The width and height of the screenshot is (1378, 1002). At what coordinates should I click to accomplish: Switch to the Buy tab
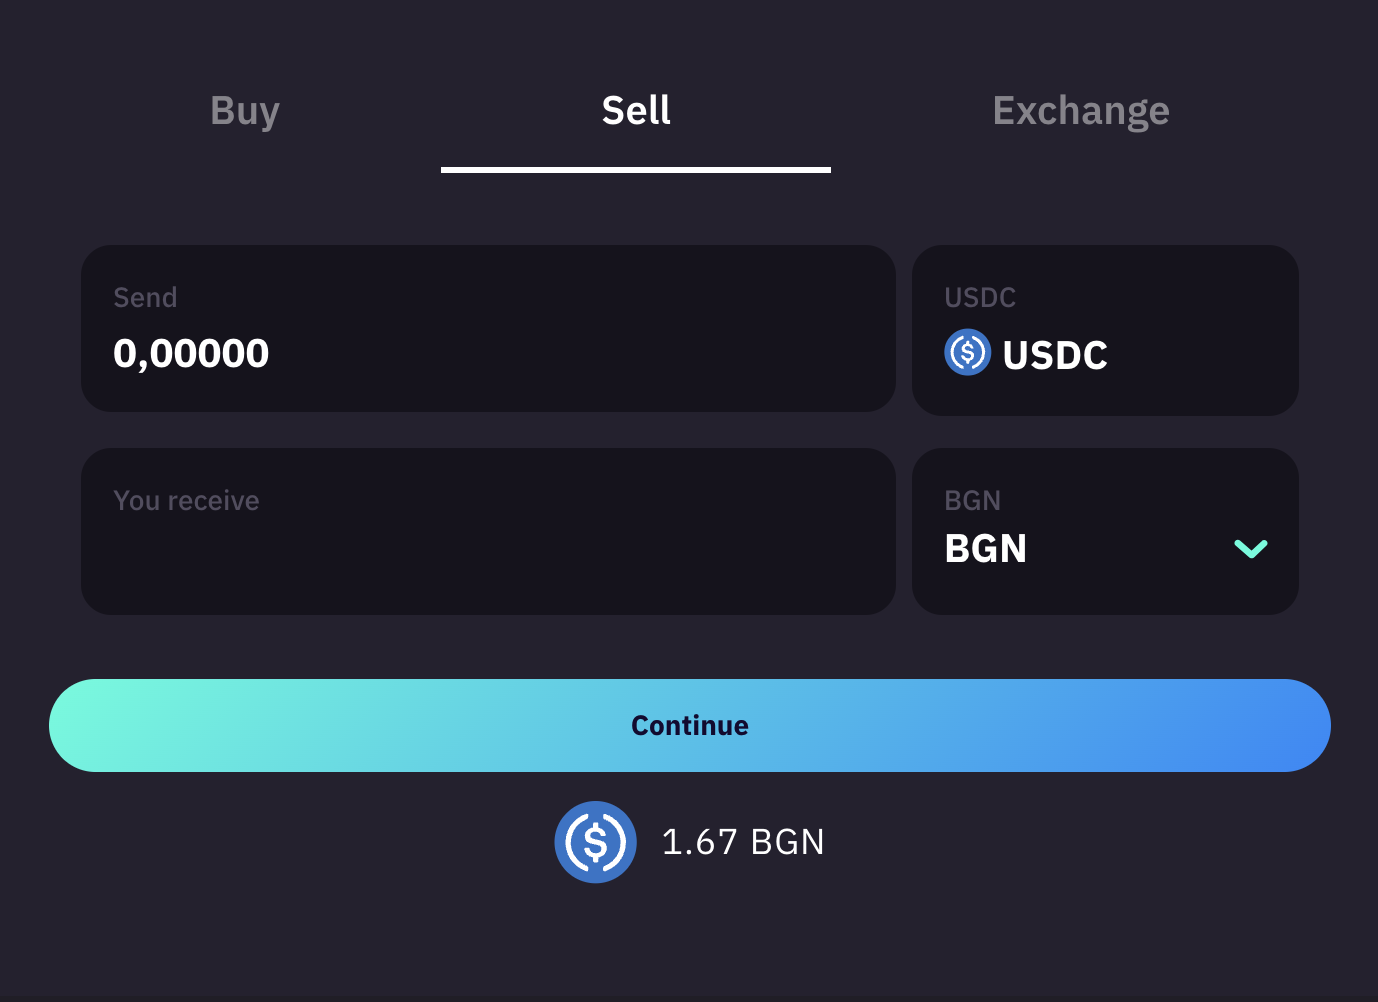tap(245, 111)
